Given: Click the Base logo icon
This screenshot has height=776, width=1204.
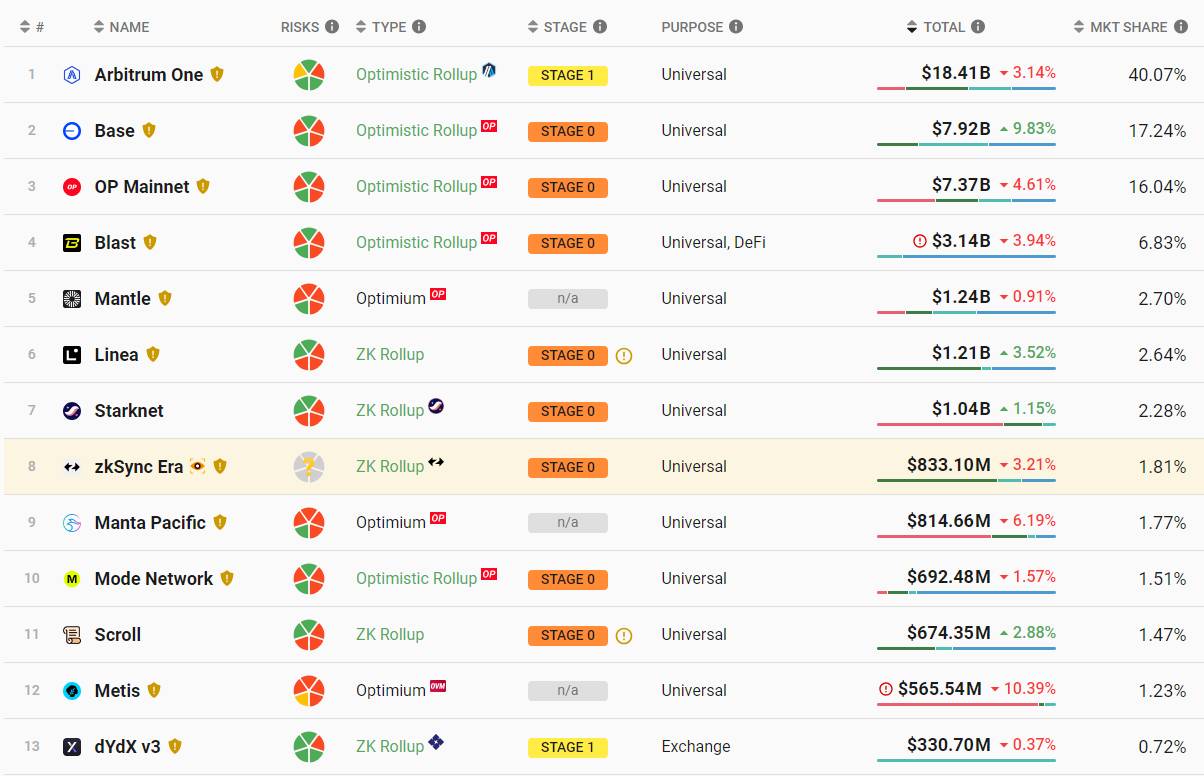Looking at the screenshot, I should pyautogui.click(x=72, y=131).
